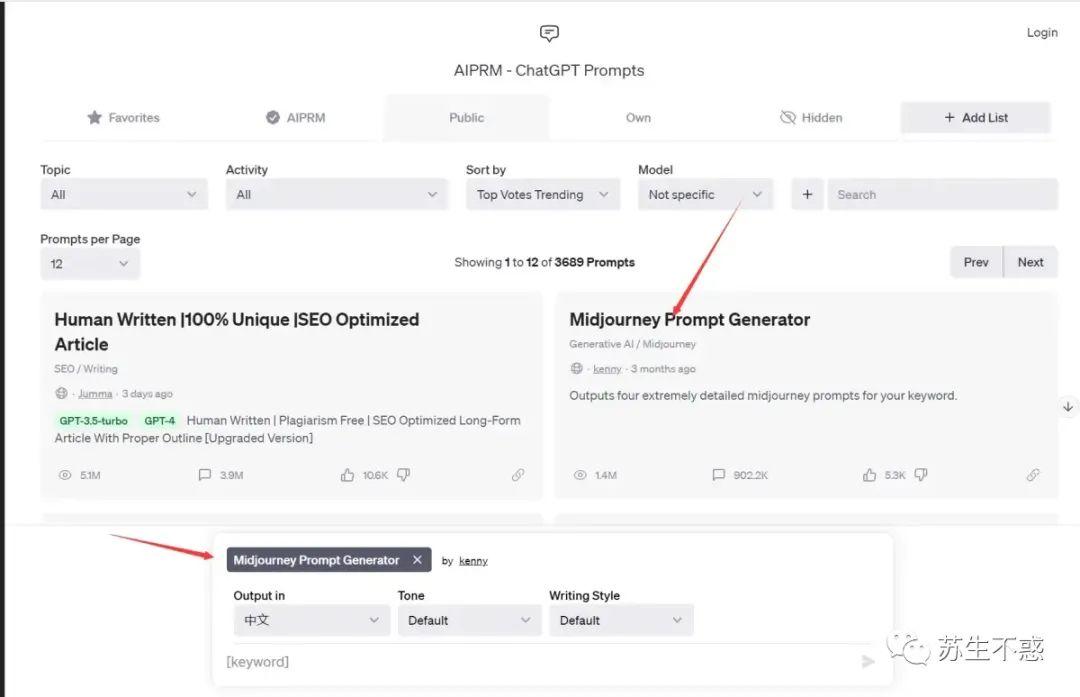Go to next page with Next
The height and width of the screenshot is (697, 1080).
(1030, 262)
